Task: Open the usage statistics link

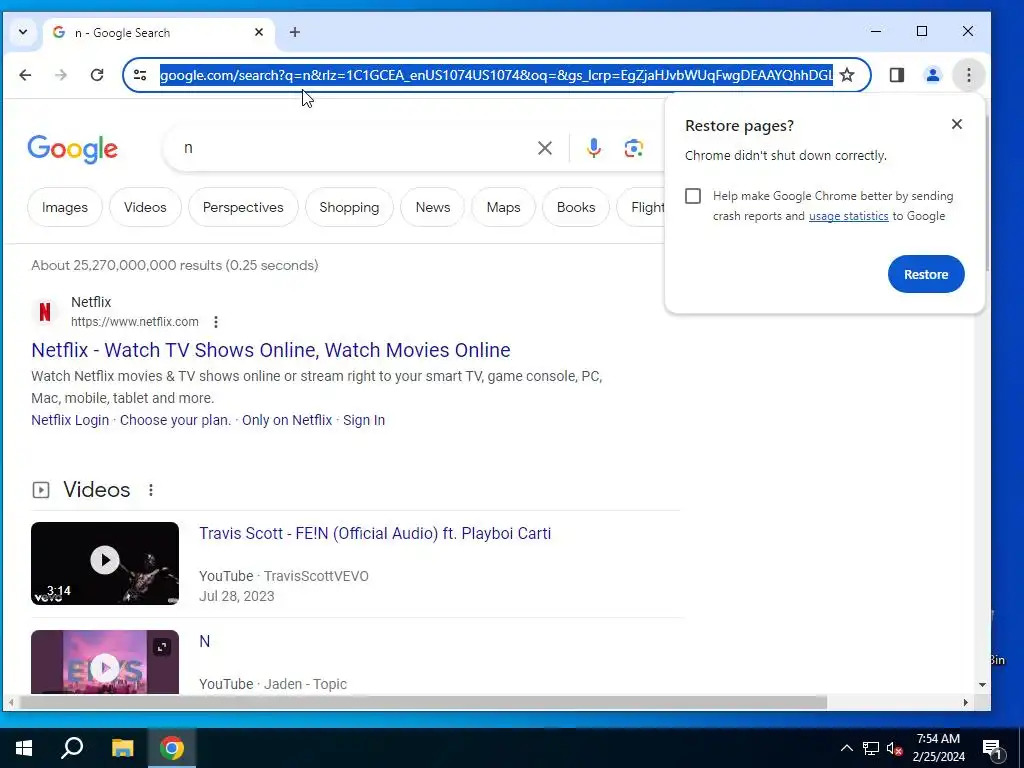Action: [x=848, y=216]
